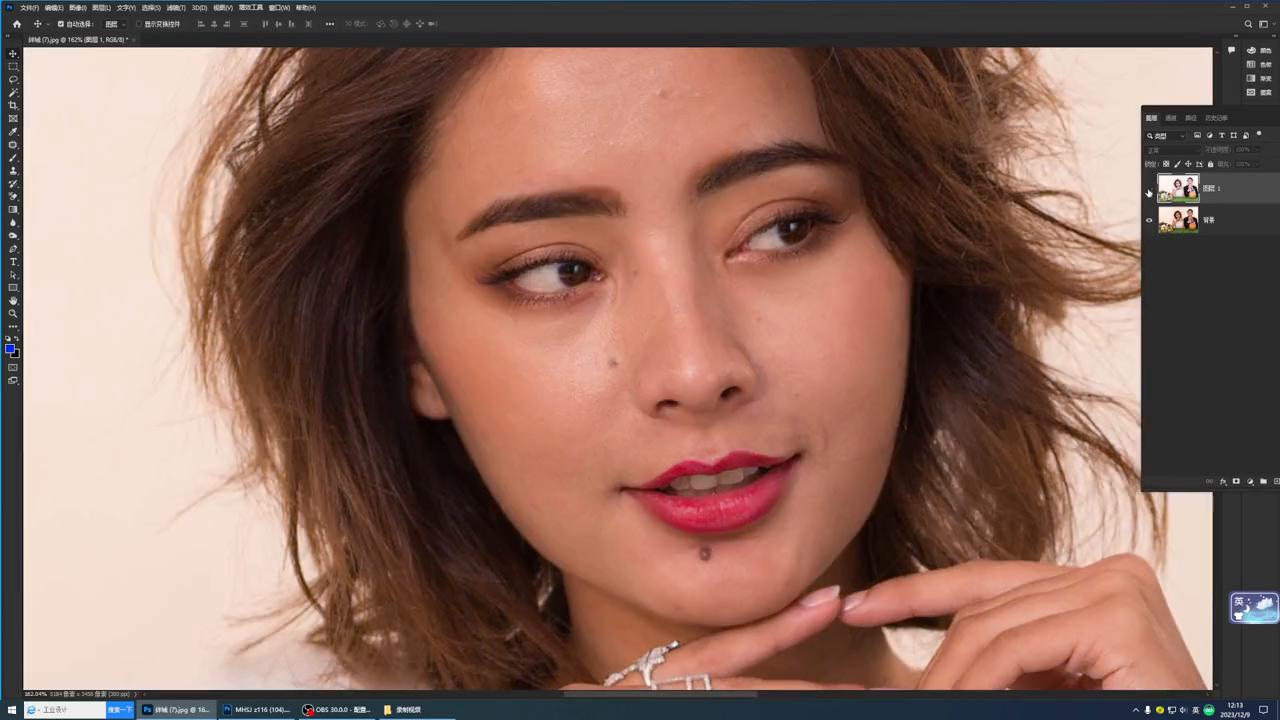Filter layers by pixel layer type
Image resolution: width=1280 pixels, height=720 pixels.
coord(1197,135)
